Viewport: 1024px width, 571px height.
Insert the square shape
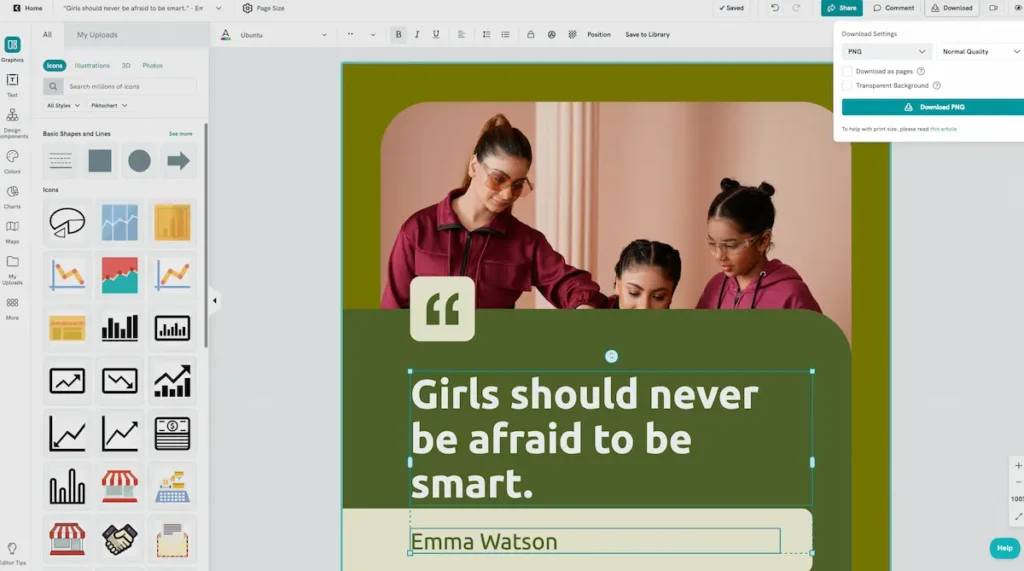[x=100, y=161]
